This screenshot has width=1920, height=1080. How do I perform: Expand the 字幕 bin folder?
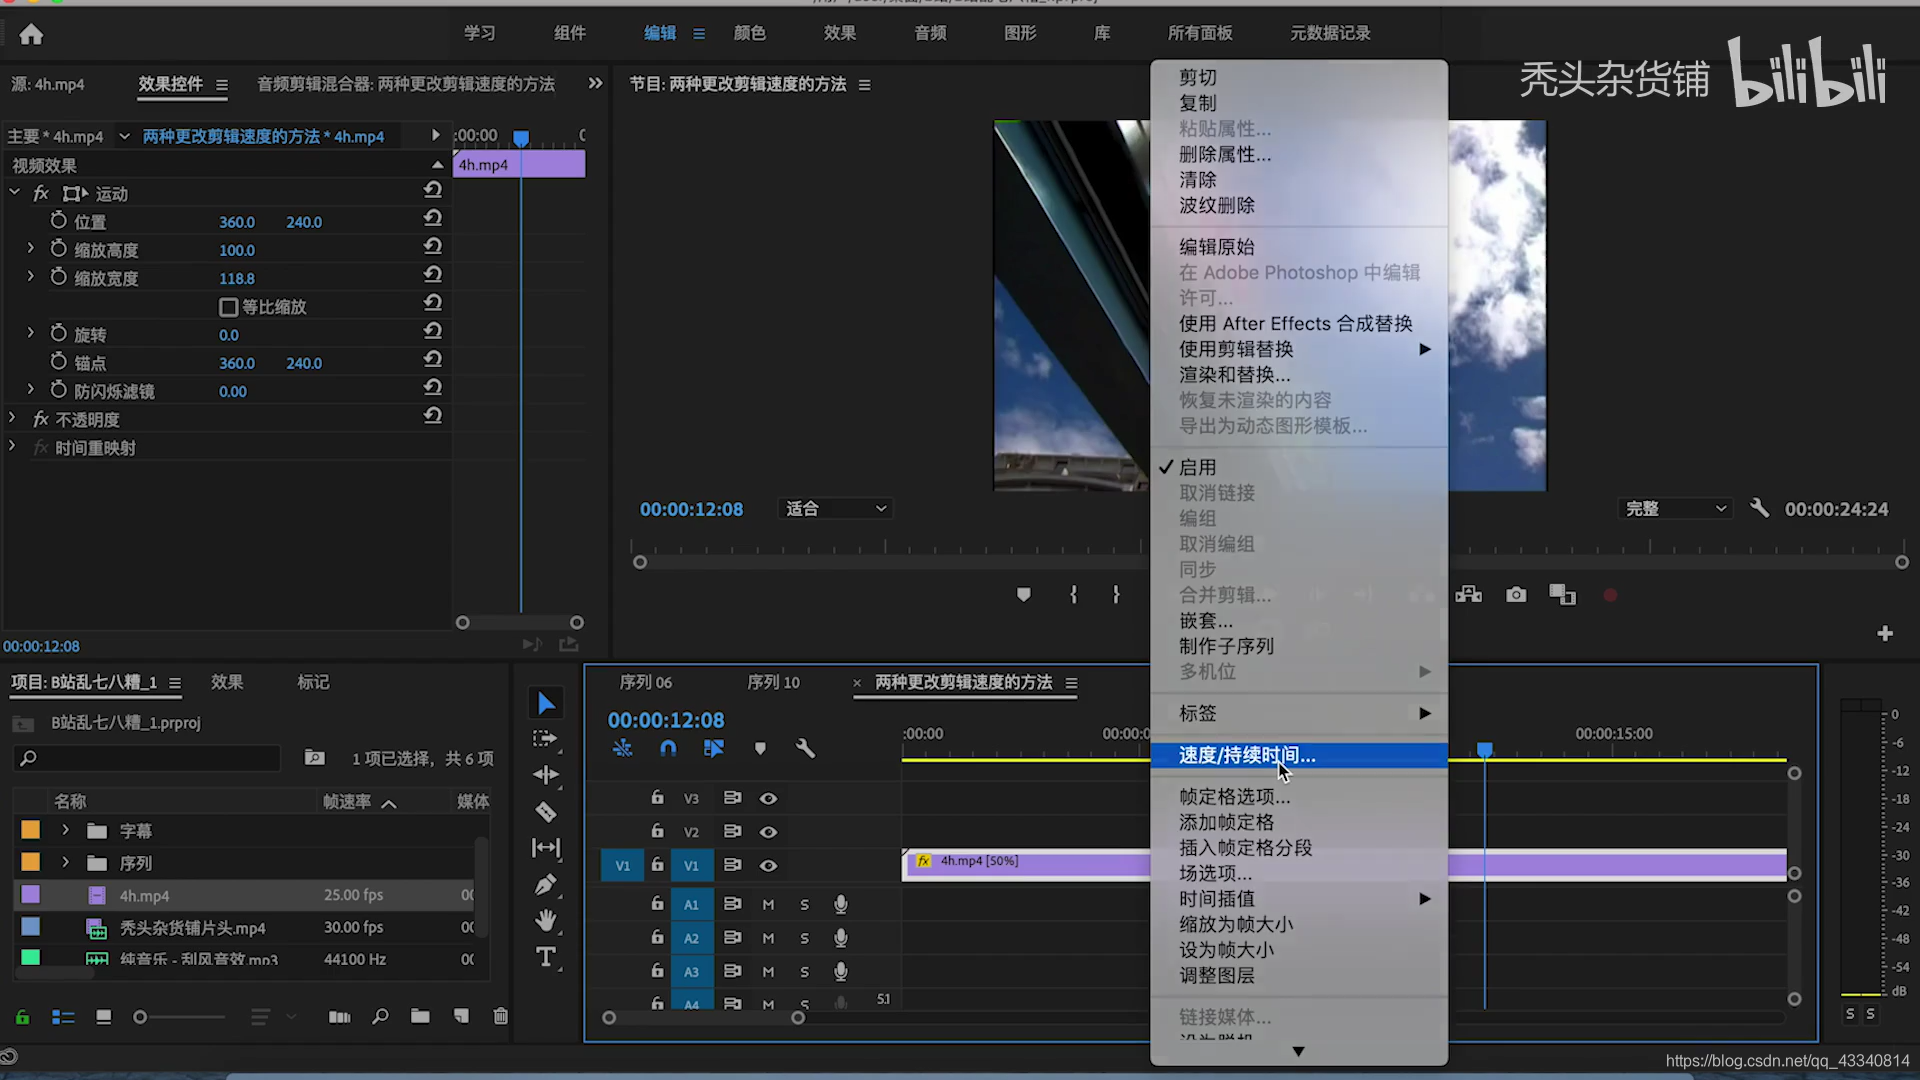(x=65, y=830)
